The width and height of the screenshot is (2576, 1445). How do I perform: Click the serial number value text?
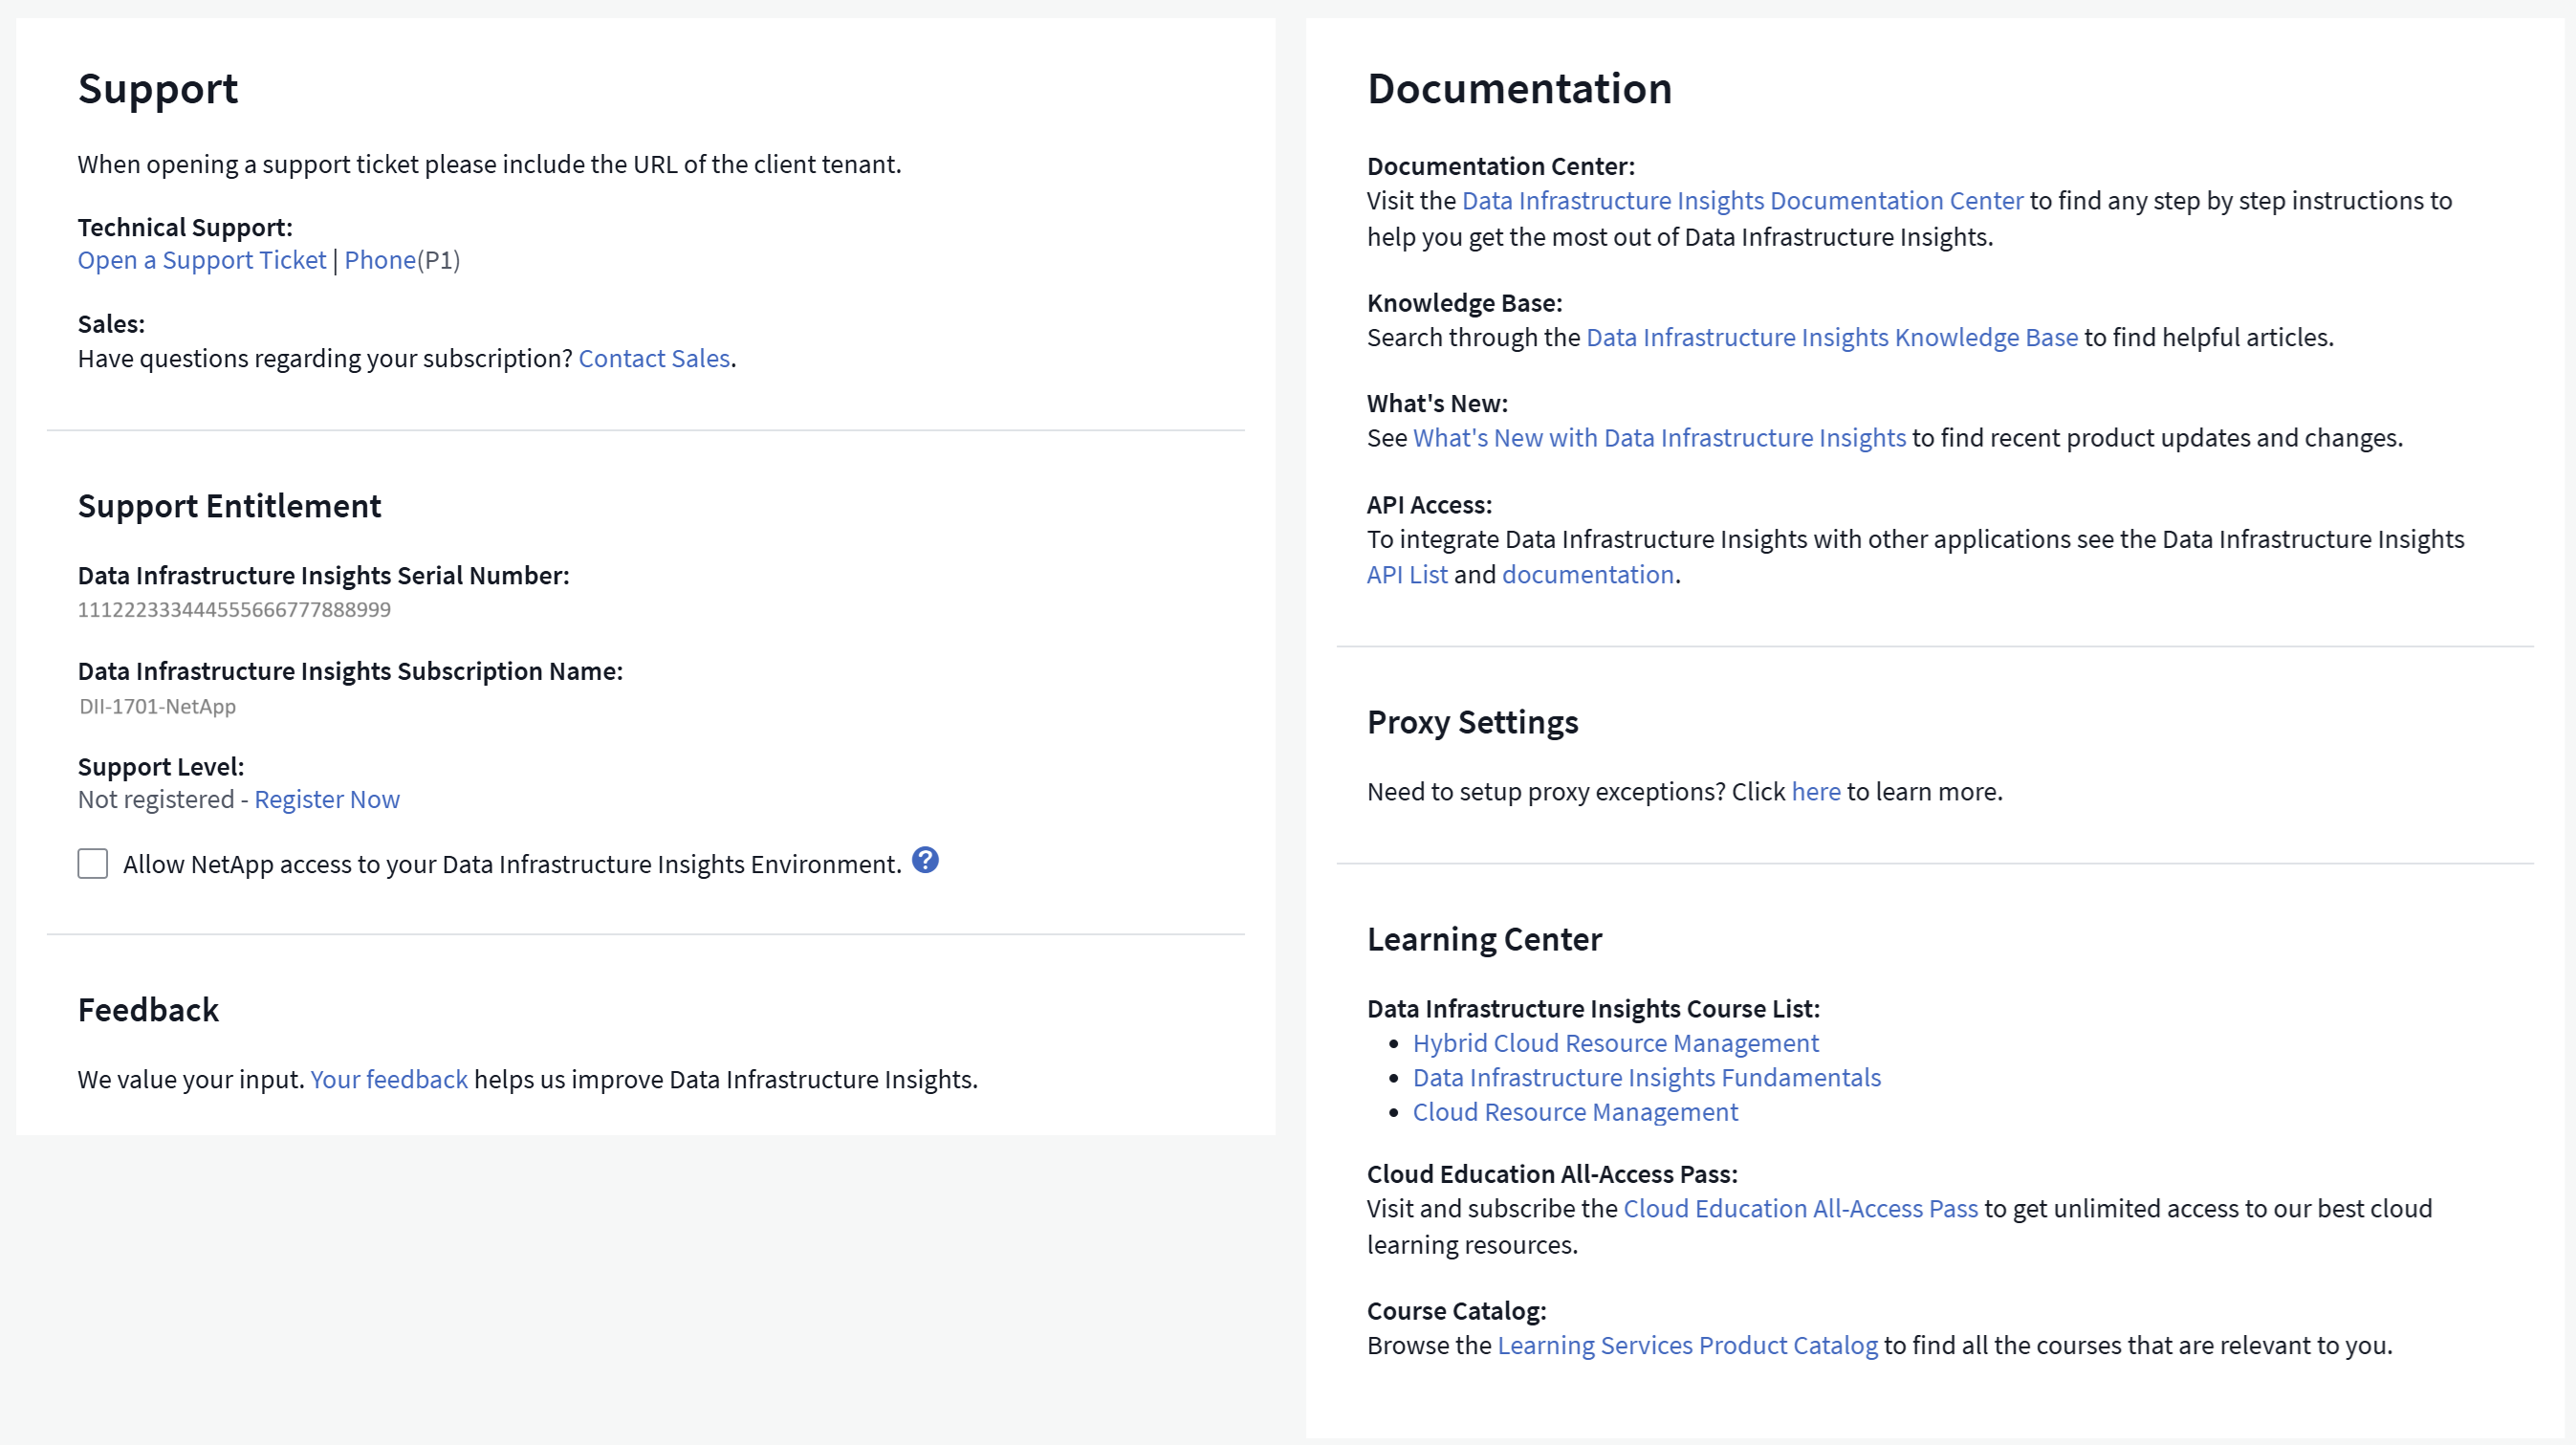tap(234, 610)
